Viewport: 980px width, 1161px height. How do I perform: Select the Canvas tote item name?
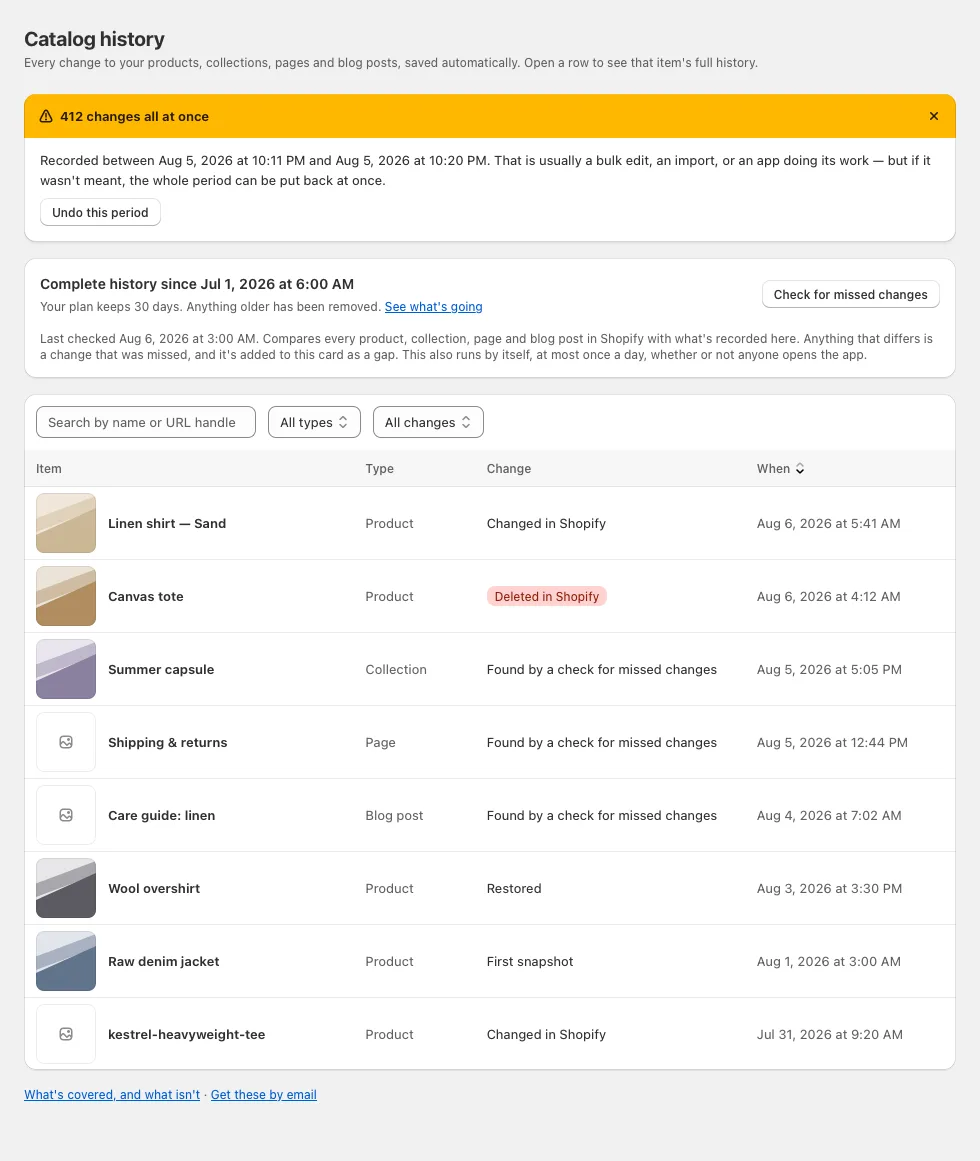pos(146,596)
